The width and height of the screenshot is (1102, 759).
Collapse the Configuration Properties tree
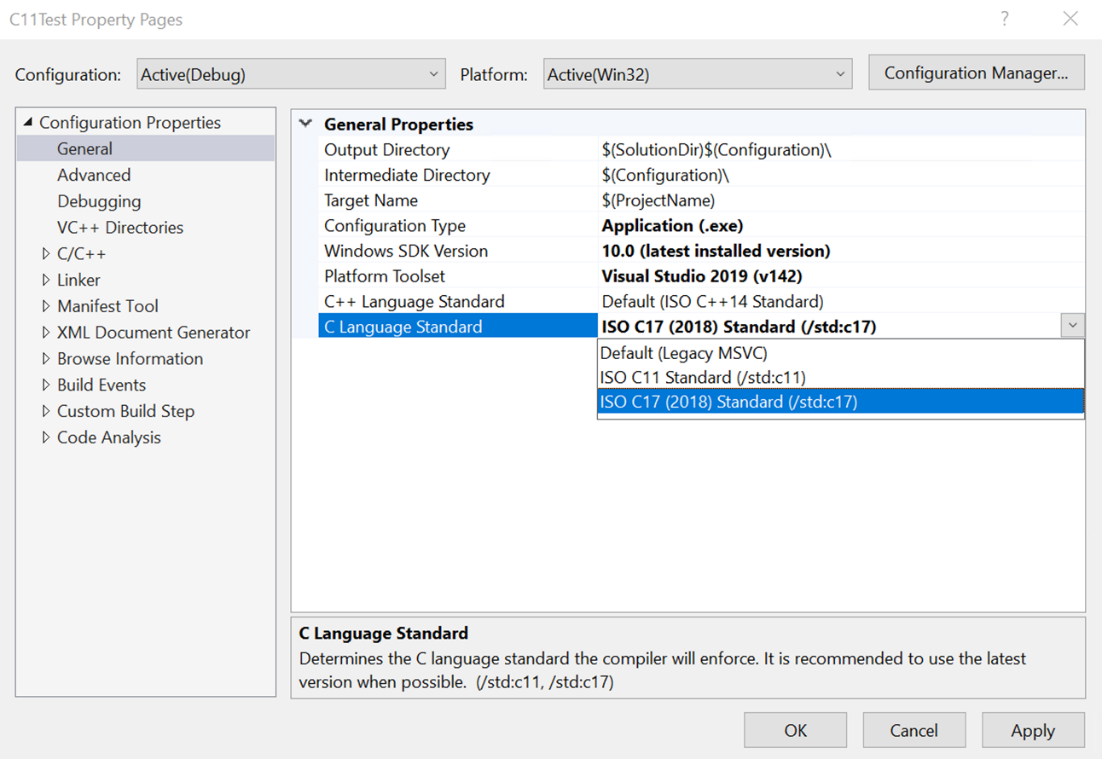coord(28,122)
